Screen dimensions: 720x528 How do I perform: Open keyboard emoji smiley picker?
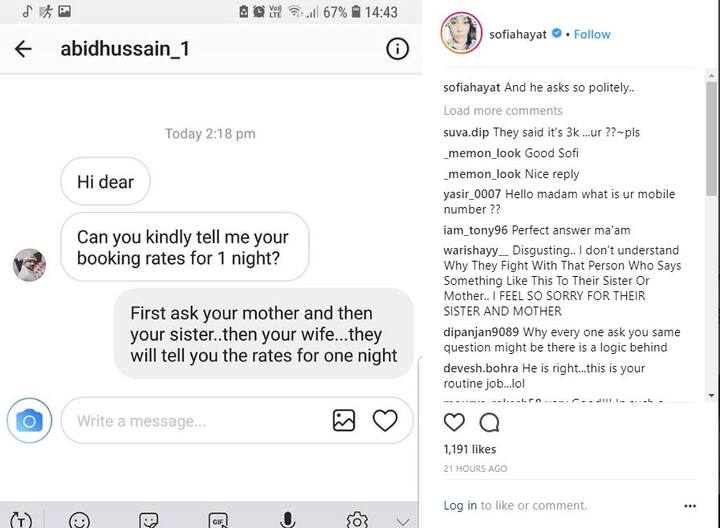pos(79,520)
